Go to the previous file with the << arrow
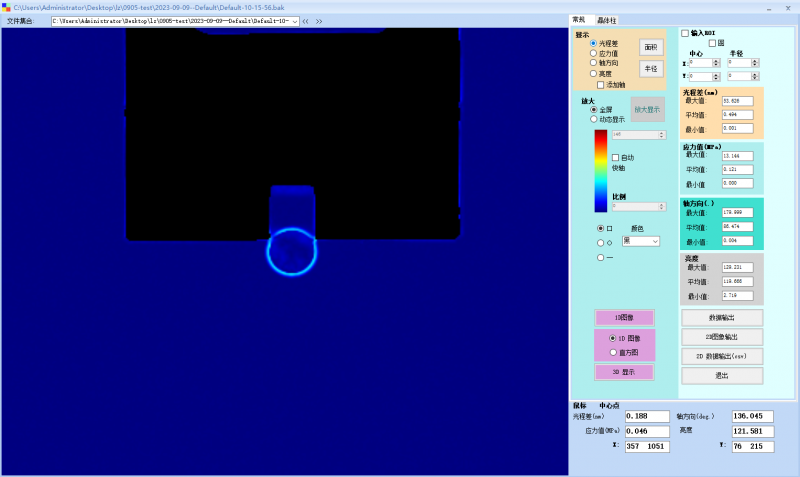 (305, 21)
